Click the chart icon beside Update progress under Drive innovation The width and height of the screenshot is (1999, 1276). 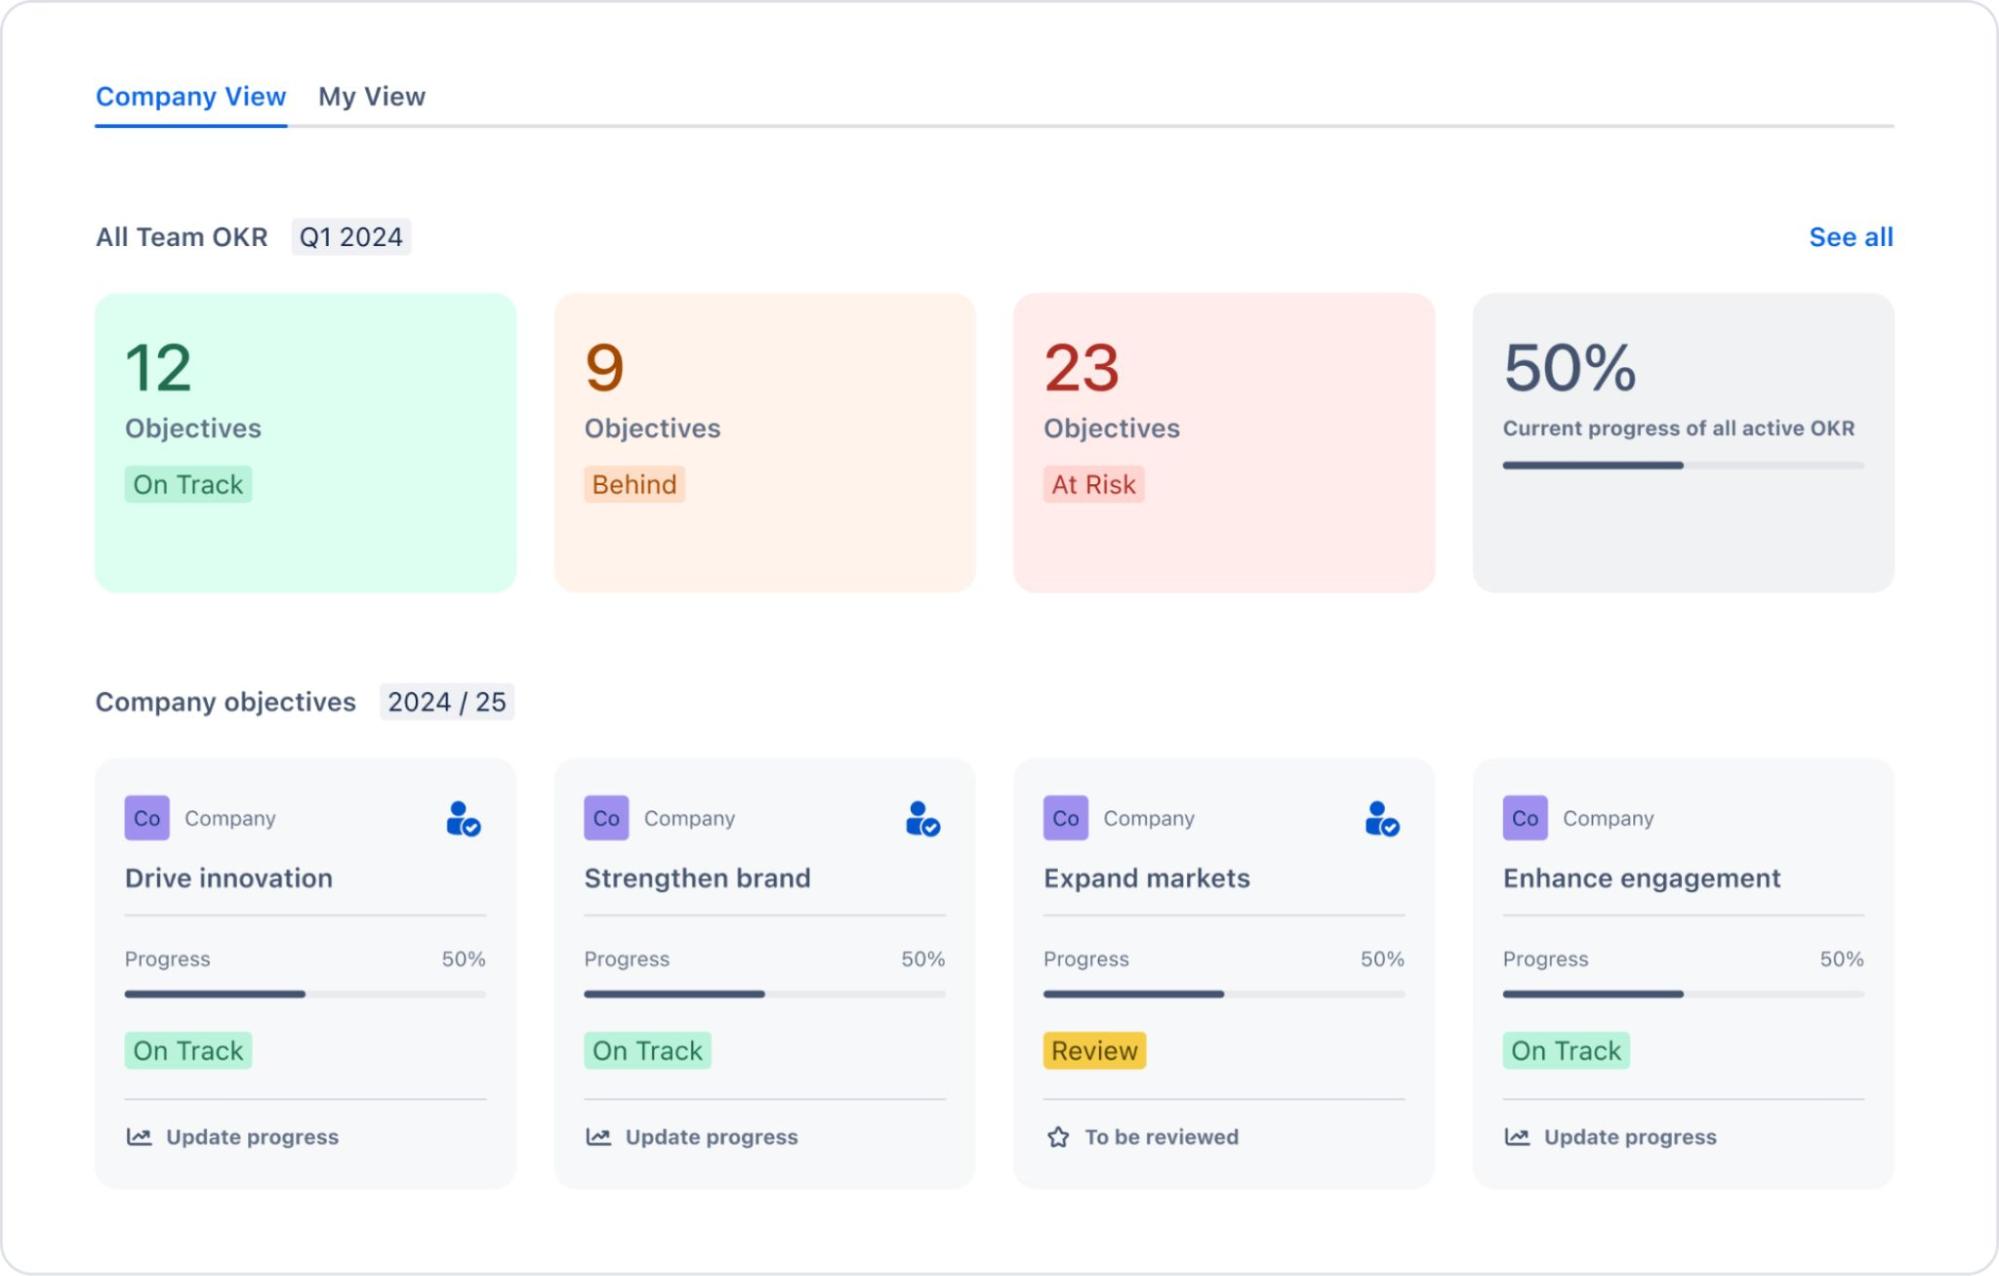138,1137
